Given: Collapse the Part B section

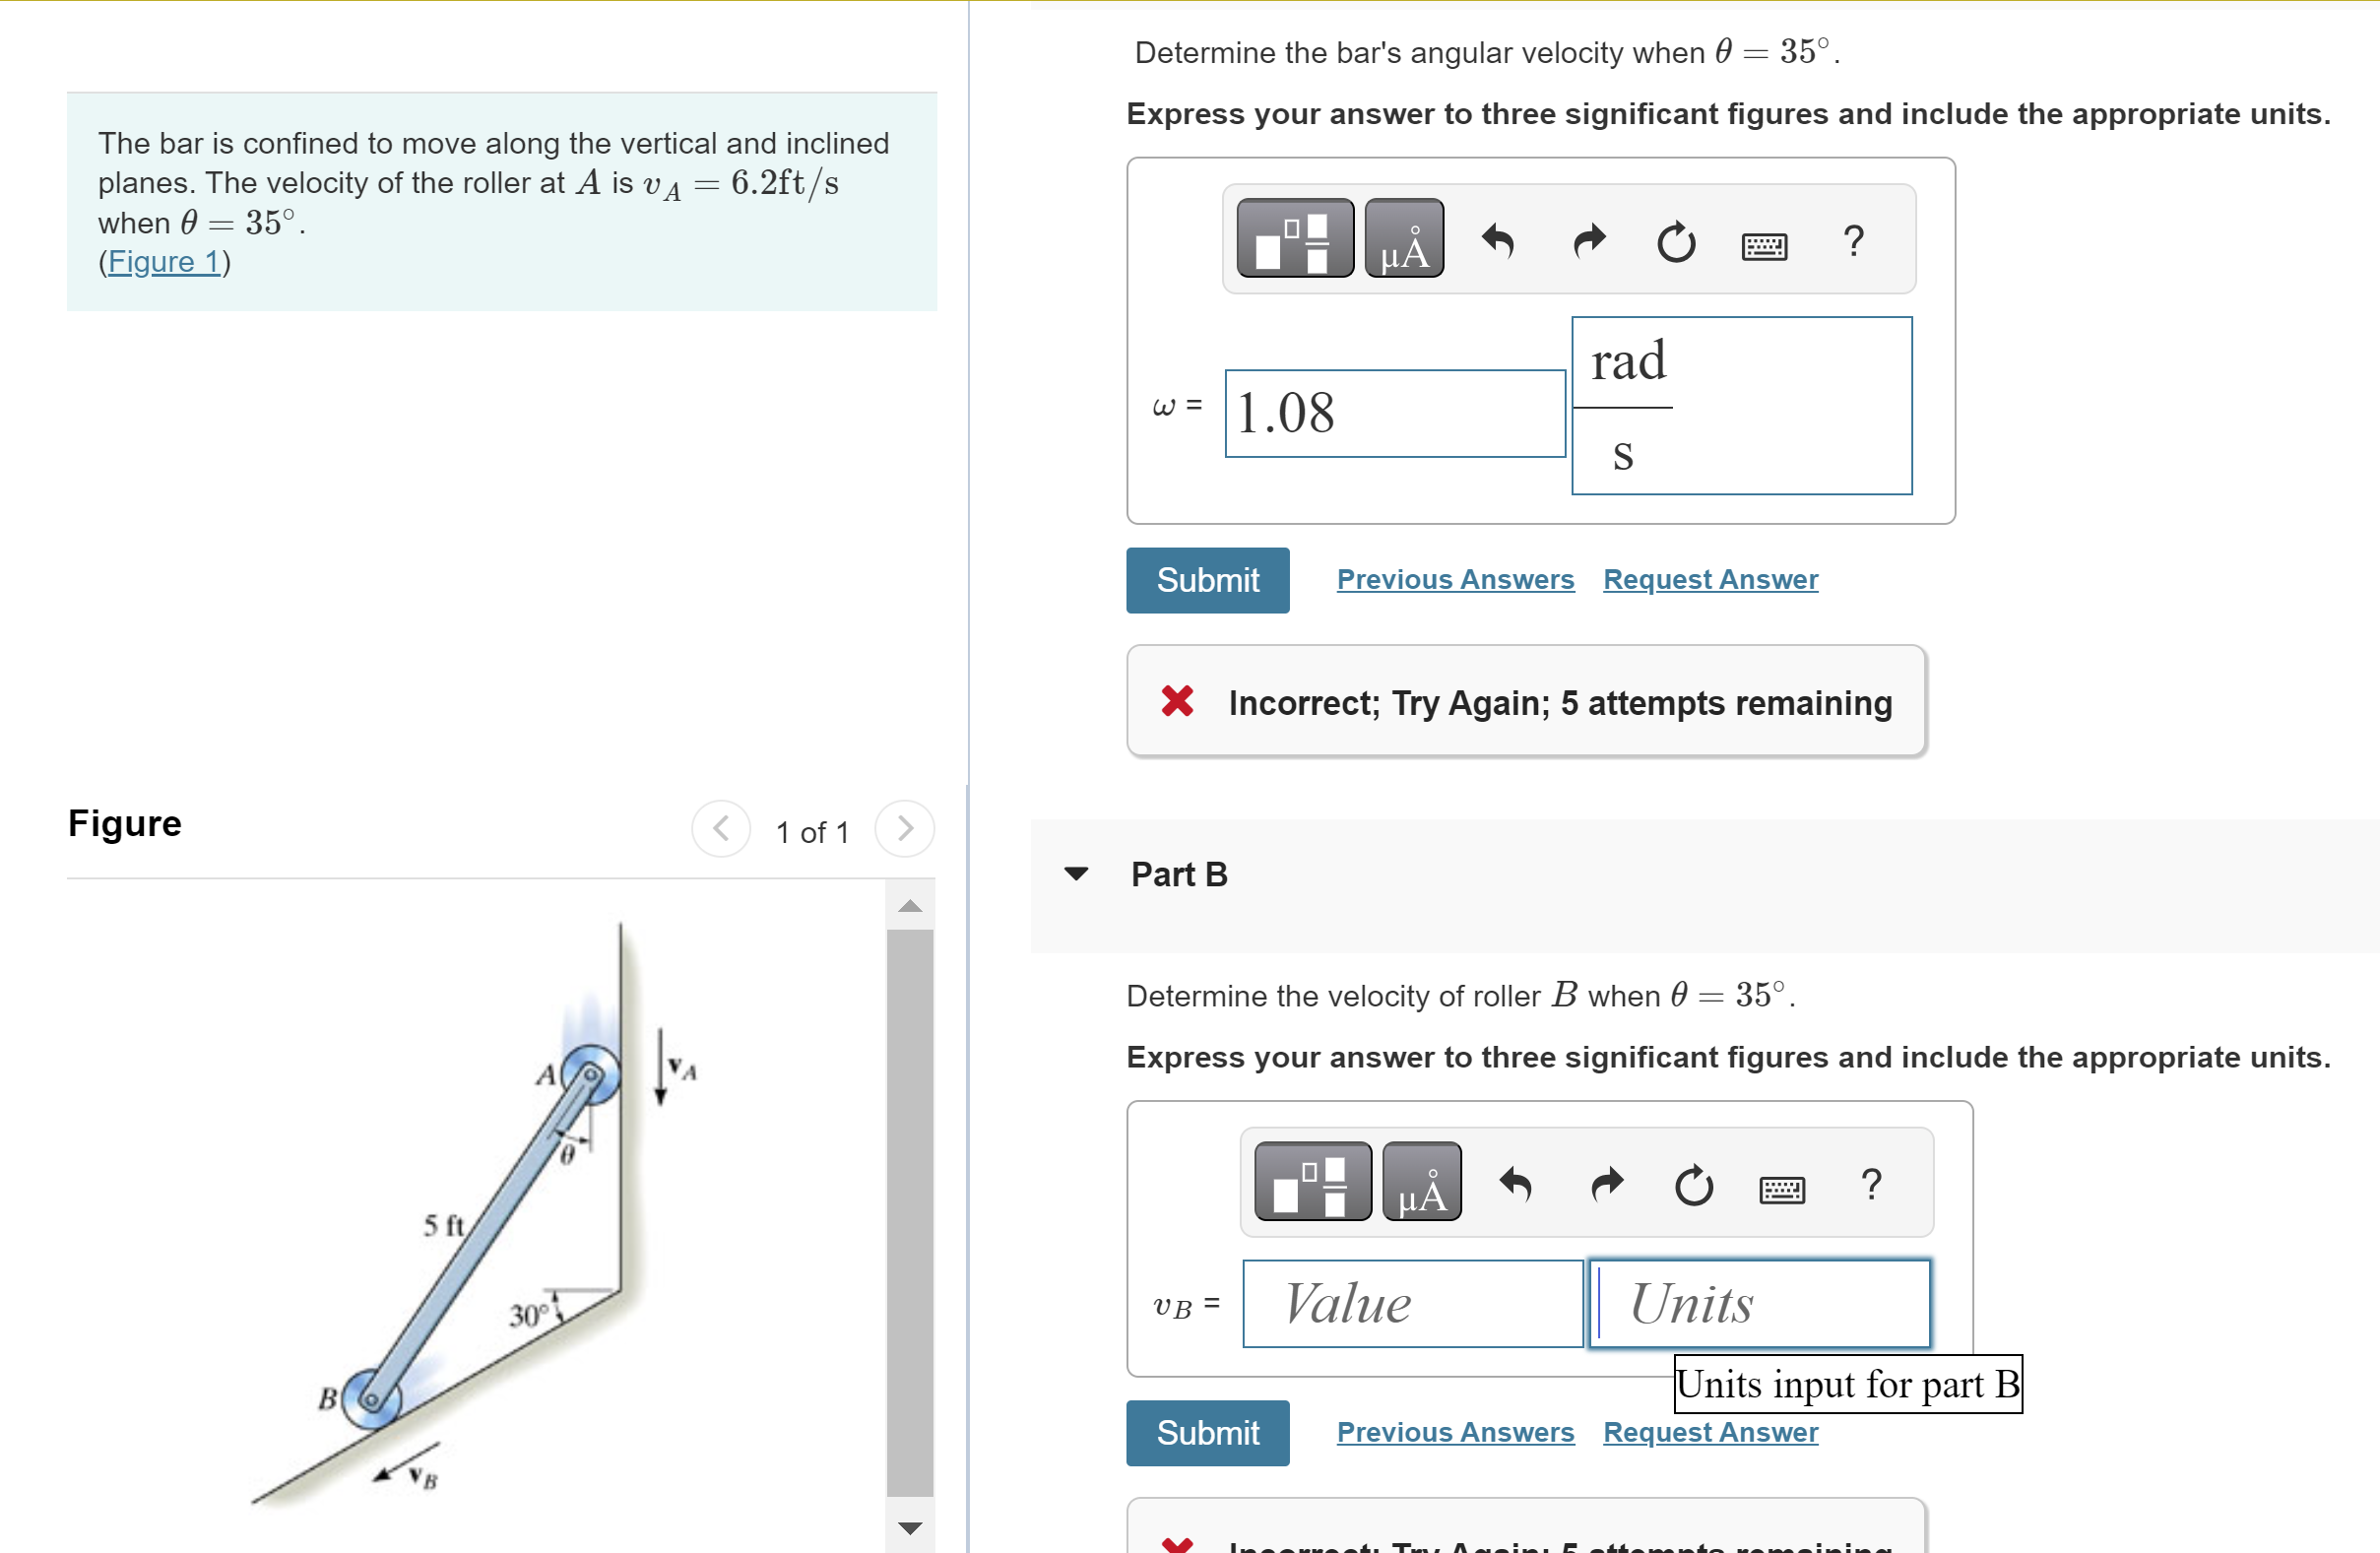Looking at the screenshot, I should (x=1077, y=874).
